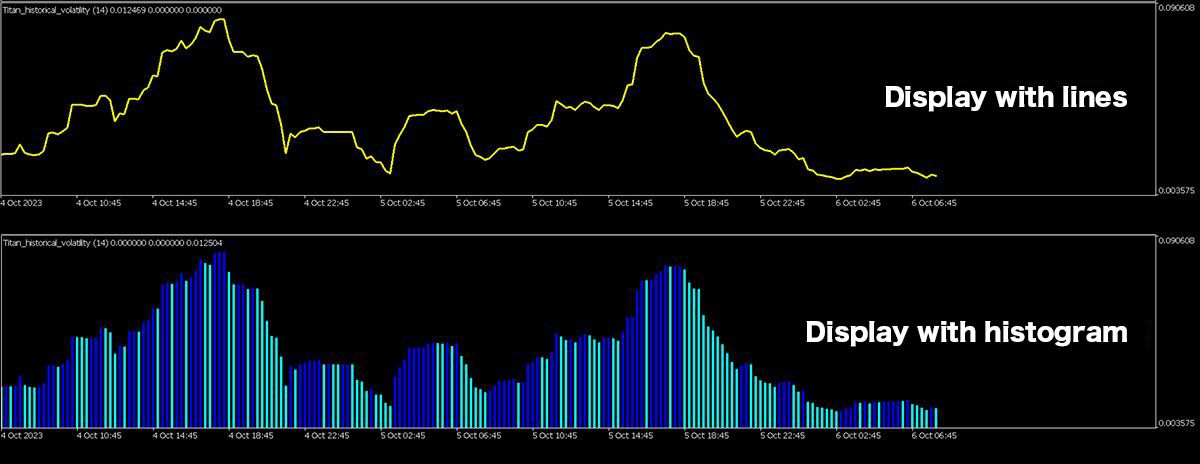The image size is (1200, 464).
Task: Click '5 Oct 10:45' on the histogram's time axis
Action: click(555, 436)
